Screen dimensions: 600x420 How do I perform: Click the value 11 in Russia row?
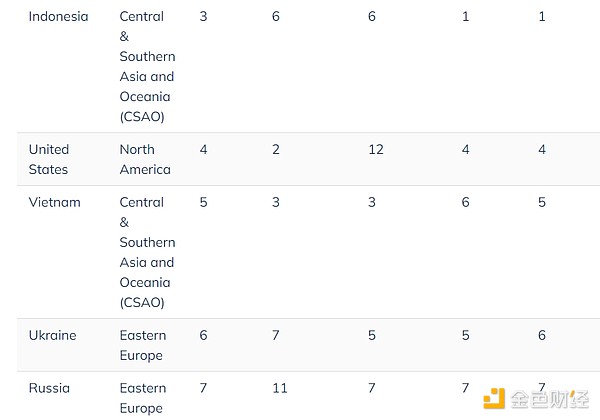pyautogui.click(x=279, y=388)
